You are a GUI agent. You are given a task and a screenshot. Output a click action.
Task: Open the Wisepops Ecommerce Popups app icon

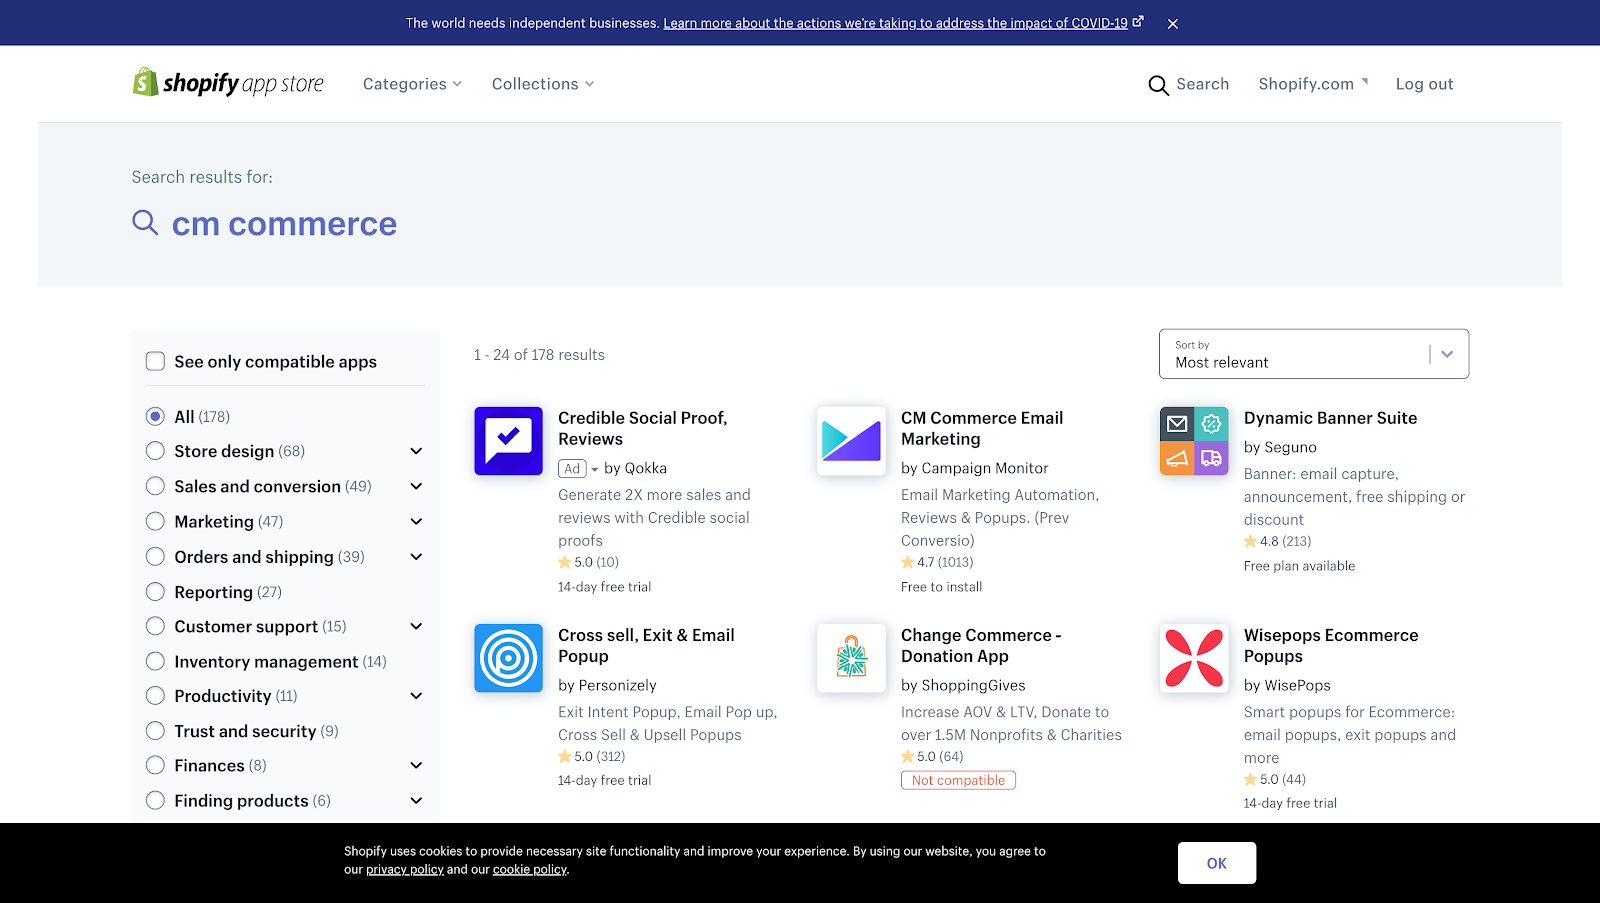(x=1194, y=658)
